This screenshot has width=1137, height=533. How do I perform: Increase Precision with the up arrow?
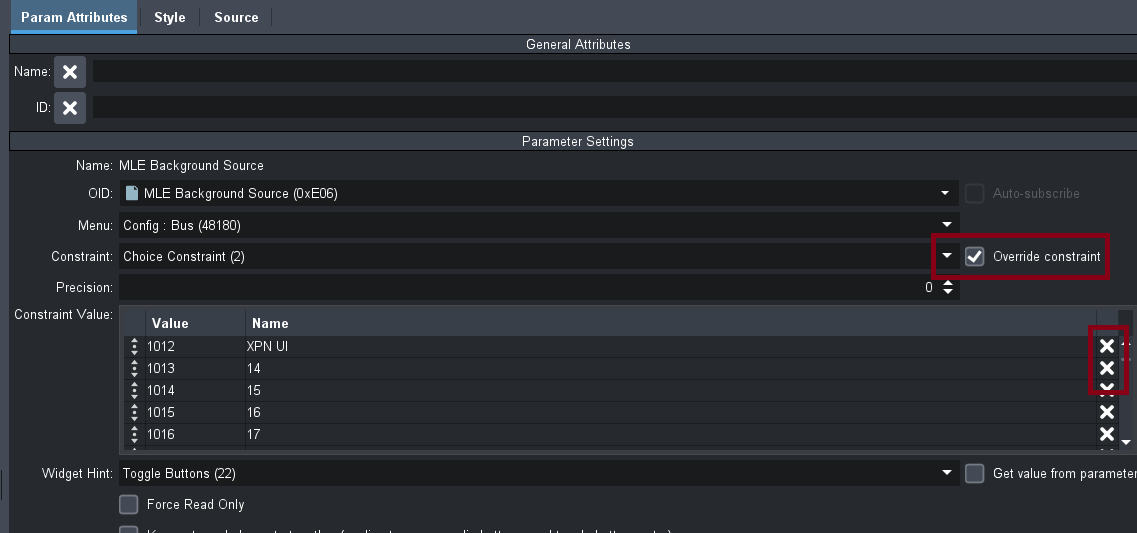pos(948,283)
